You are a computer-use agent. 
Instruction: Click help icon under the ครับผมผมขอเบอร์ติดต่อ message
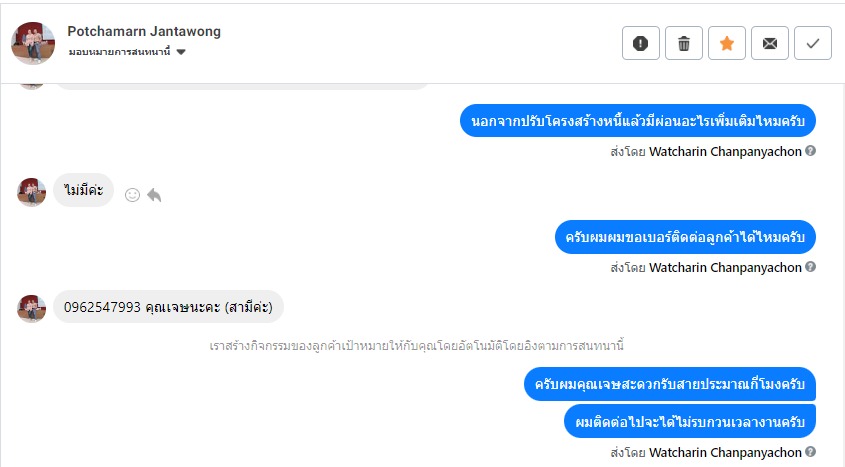811,267
